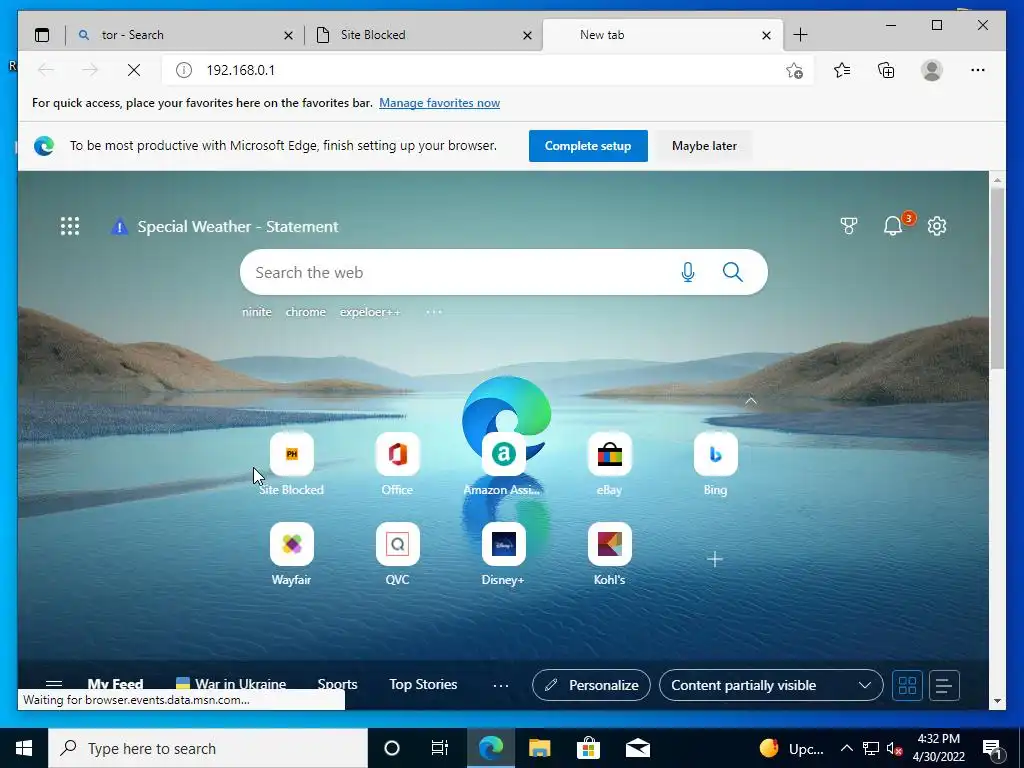Open the app launcher grid

[x=70, y=227]
